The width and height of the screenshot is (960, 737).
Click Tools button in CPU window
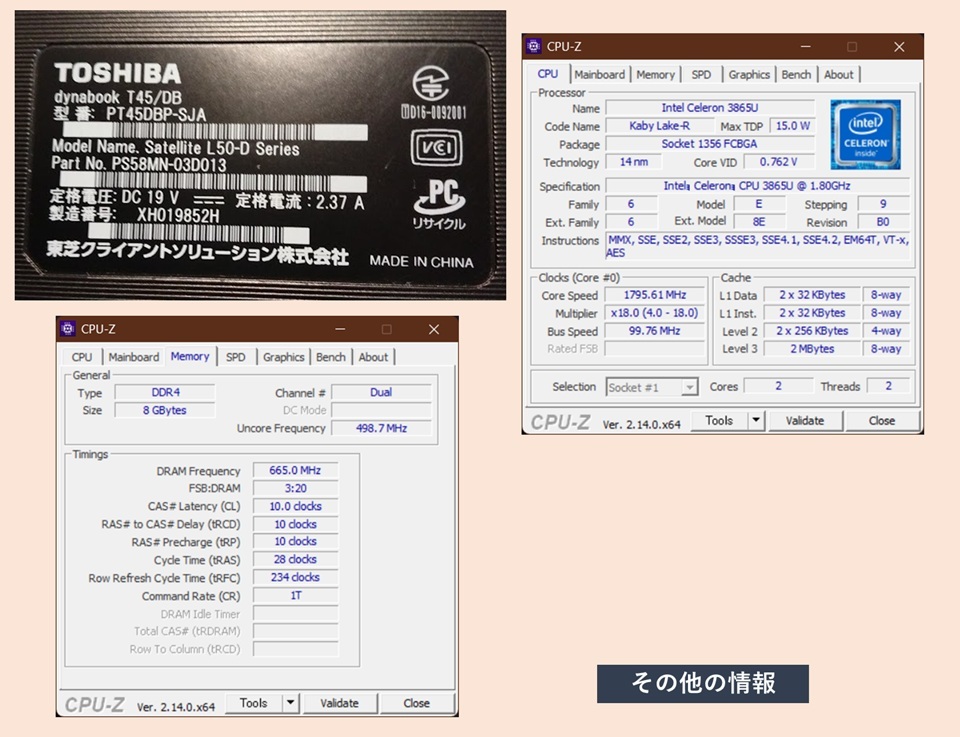719,421
